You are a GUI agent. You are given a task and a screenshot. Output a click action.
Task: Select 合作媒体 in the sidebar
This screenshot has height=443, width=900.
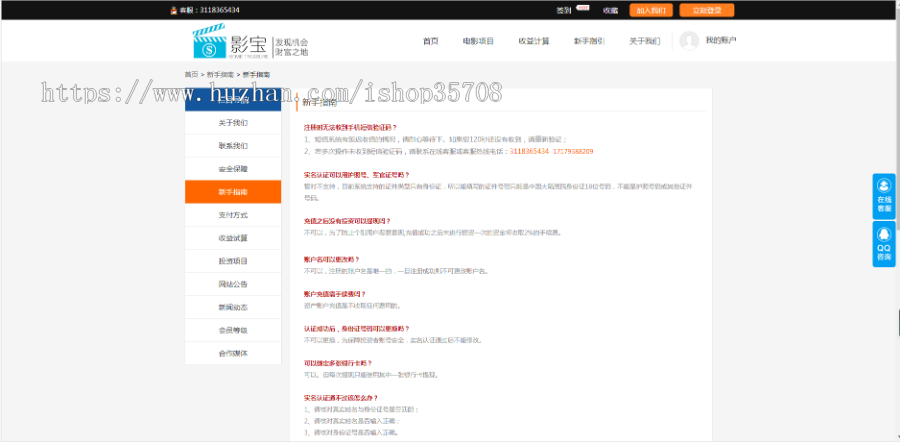[233, 353]
